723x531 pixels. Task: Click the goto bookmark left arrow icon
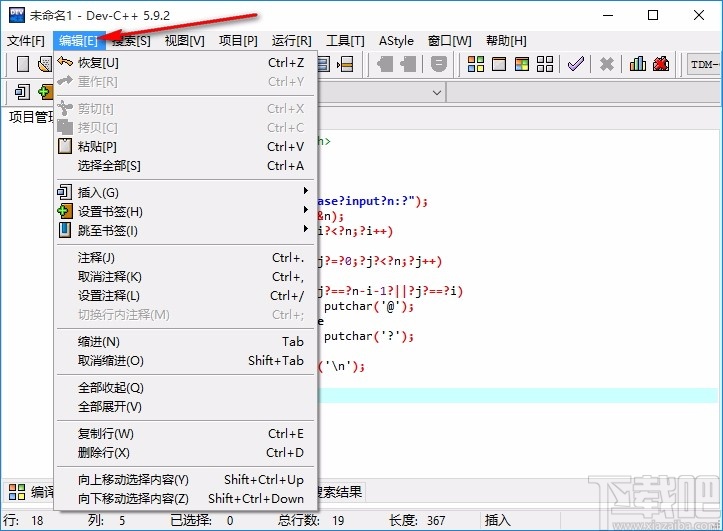pyautogui.click(x=385, y=64)
